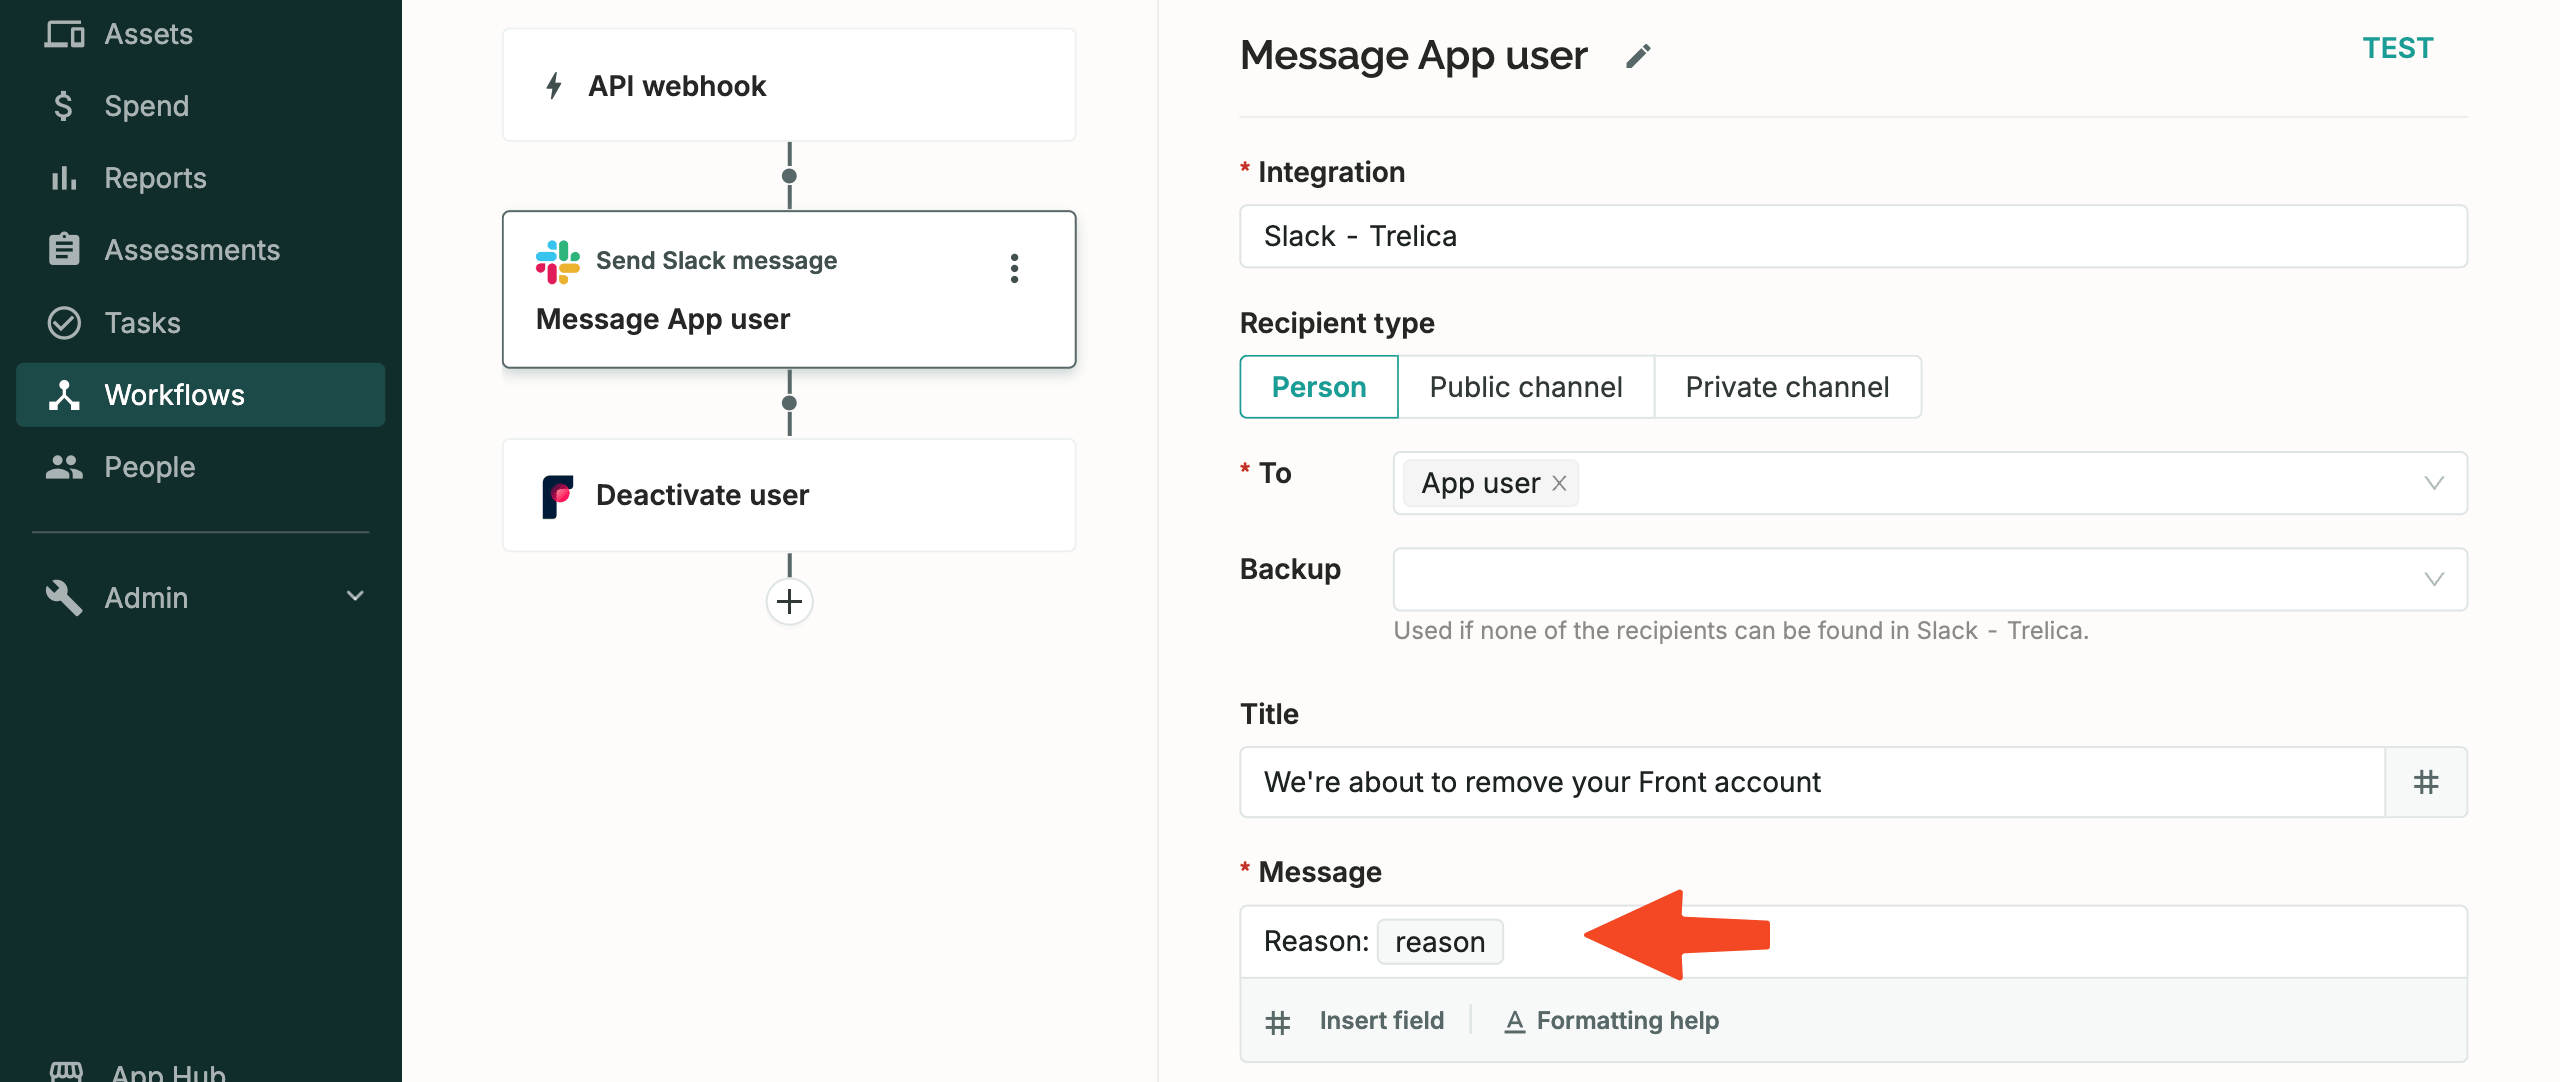Open the Tasks checkmark icon
2560x1082 pixels.
click(x=64, y=322)
